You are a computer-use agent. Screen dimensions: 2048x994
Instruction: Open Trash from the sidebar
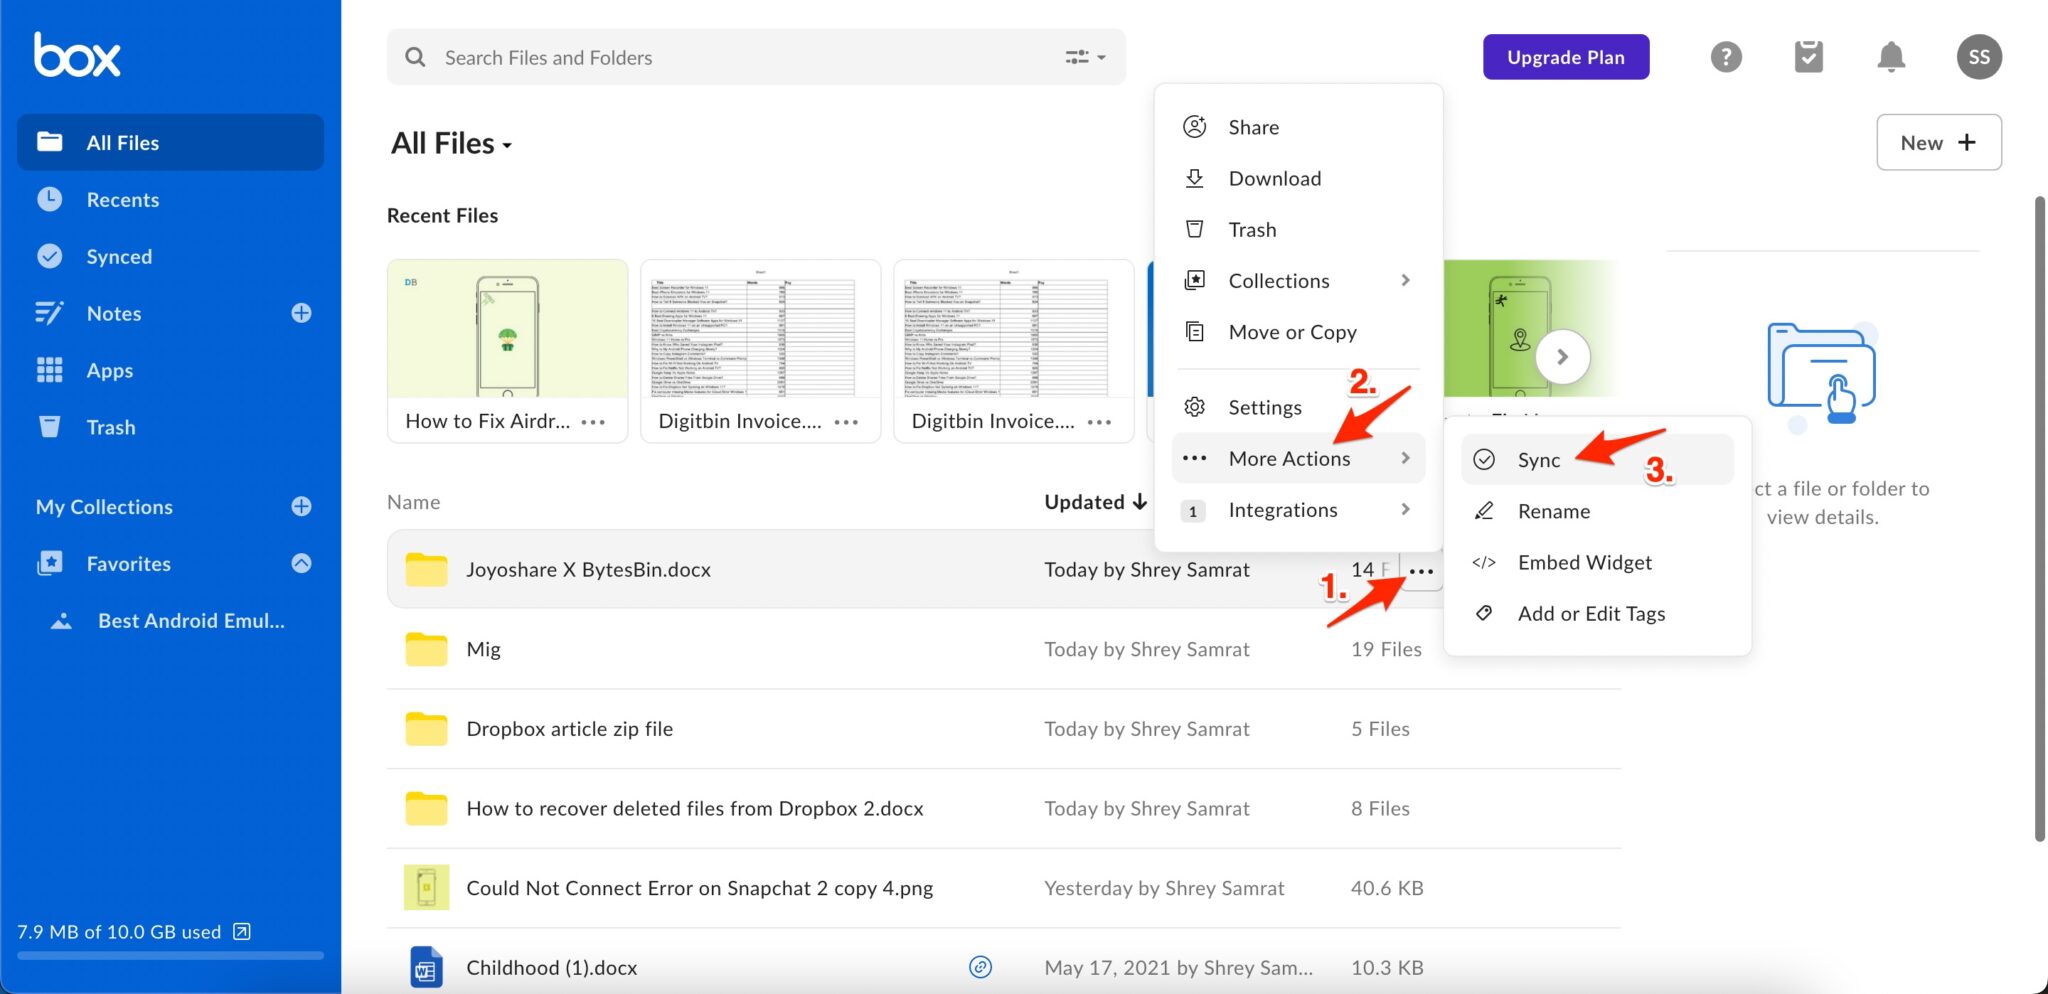pos(110,427)
